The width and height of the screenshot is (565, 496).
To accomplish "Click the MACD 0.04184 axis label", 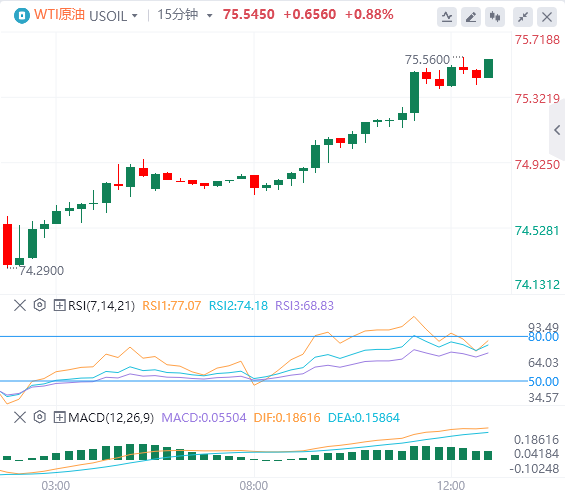I will click(x=537, y=454).
